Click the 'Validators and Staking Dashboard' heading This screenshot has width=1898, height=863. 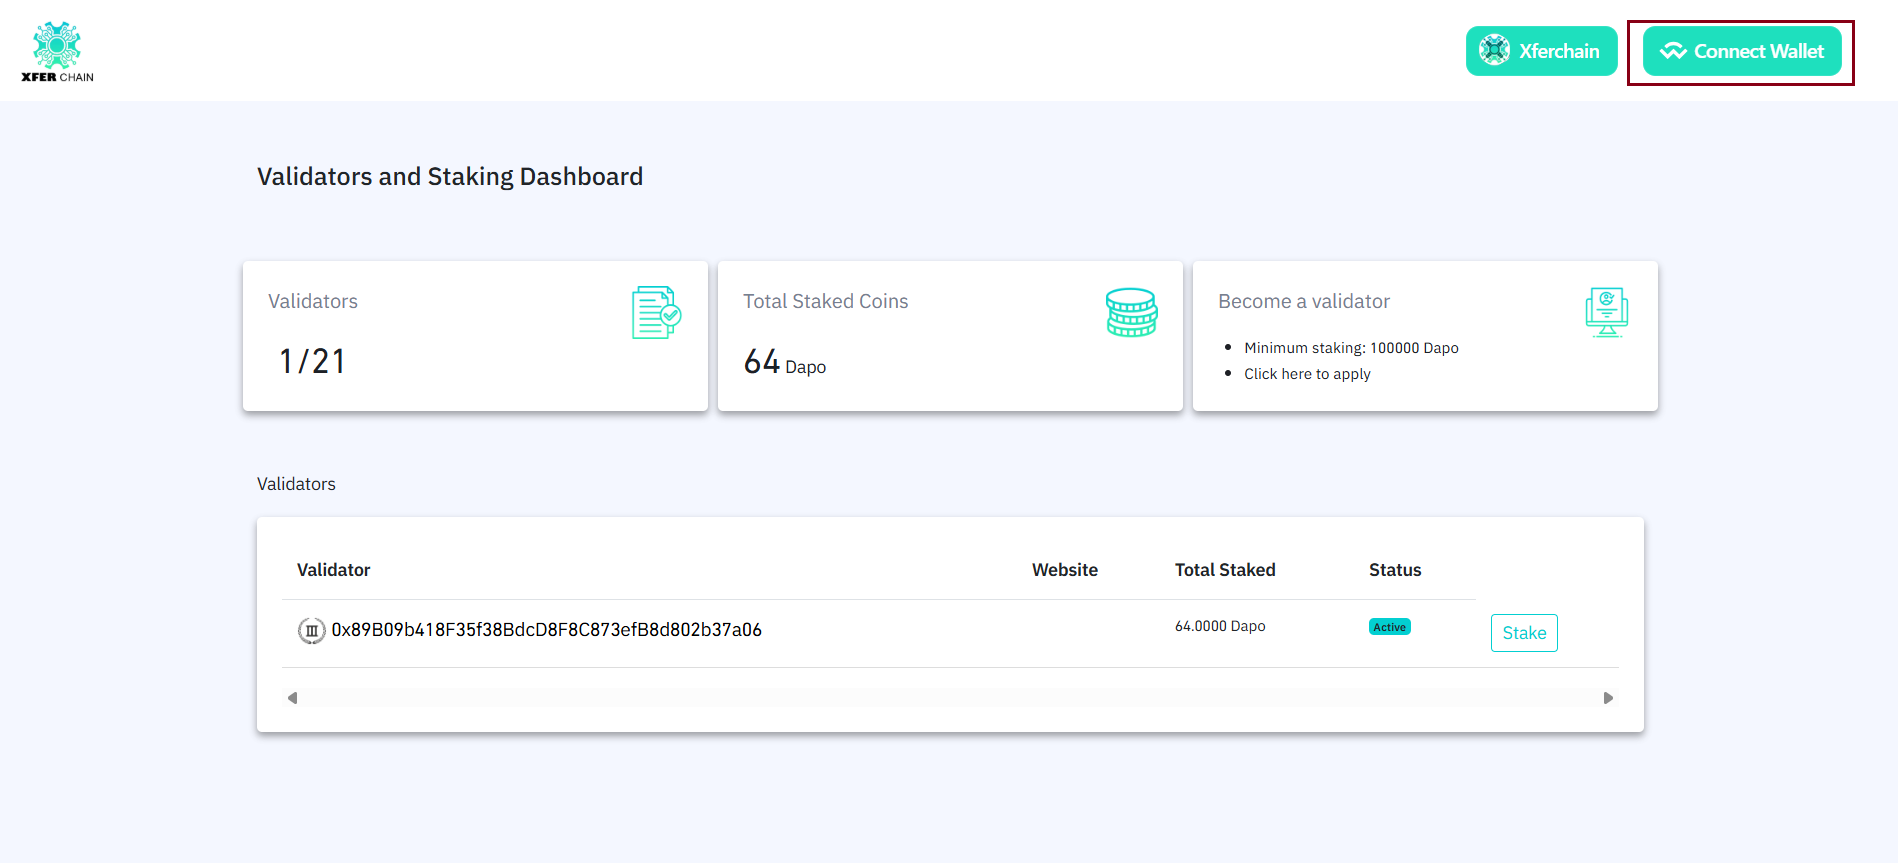450,177
